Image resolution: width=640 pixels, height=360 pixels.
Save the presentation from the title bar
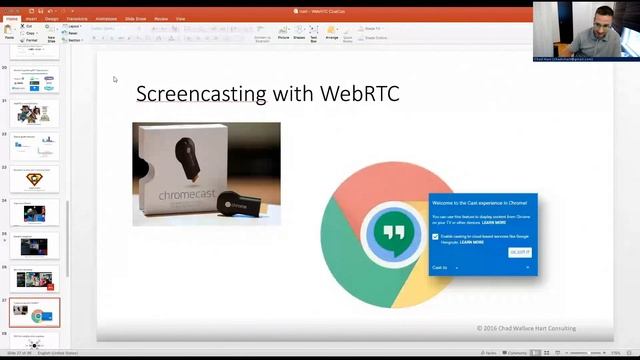tap(40, 11)
